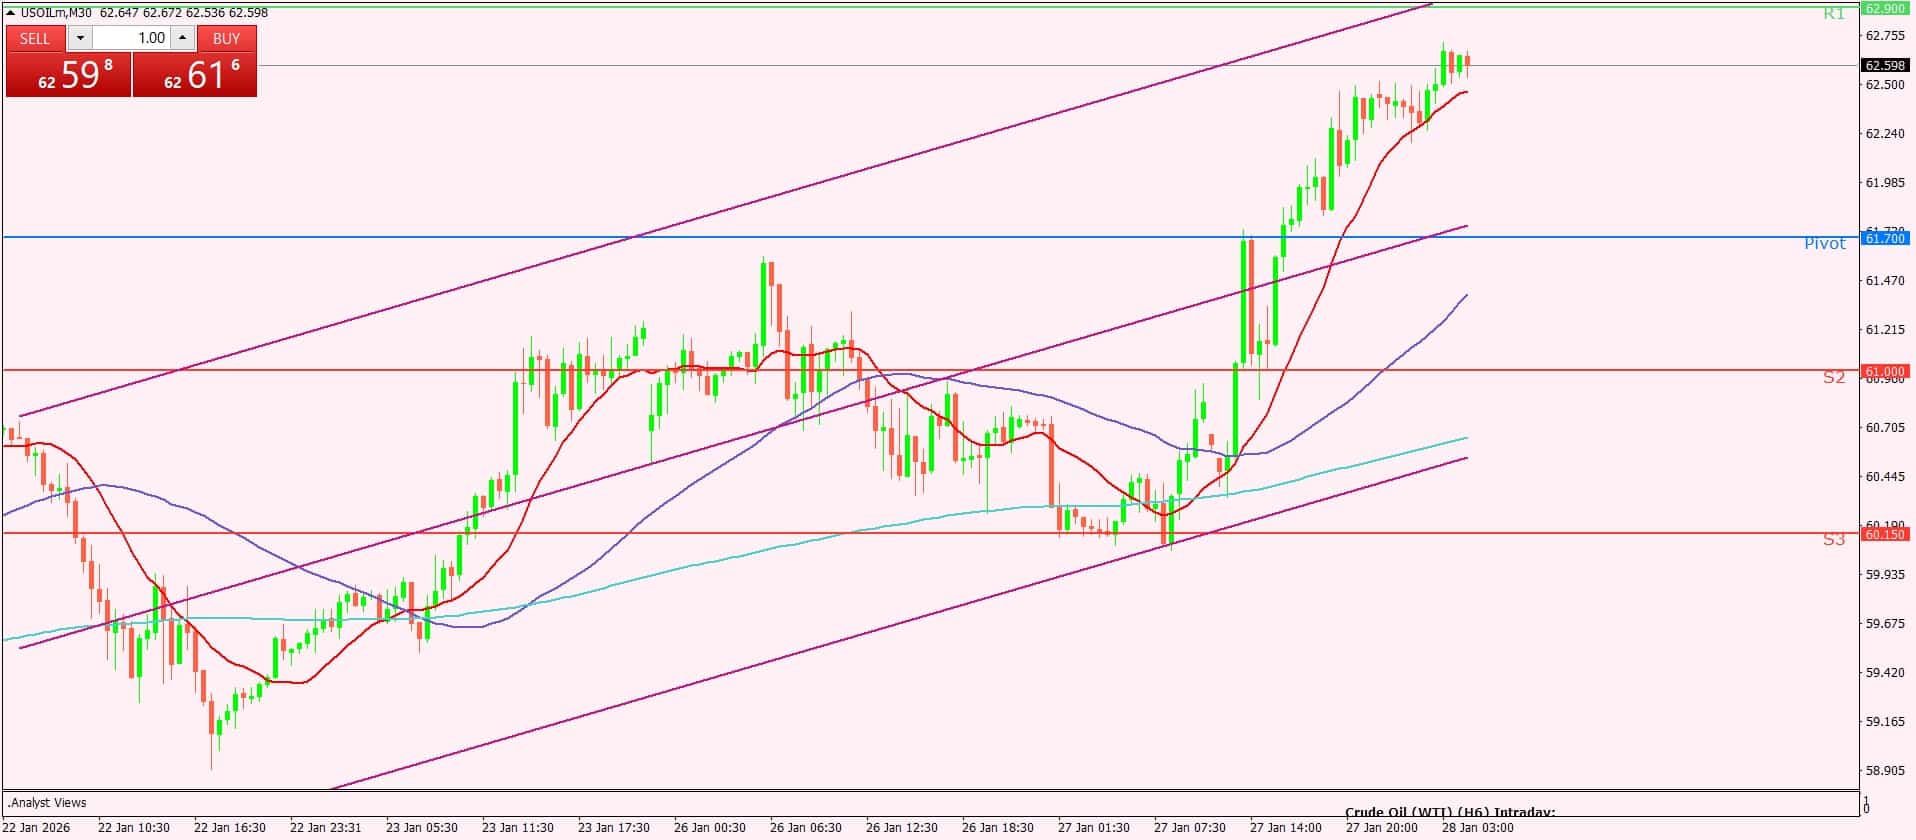Image resolution: width=1916 pixels, height=840 pixels.
Task: Click the 59.935 price axis value
Action: click(1886, 575)
